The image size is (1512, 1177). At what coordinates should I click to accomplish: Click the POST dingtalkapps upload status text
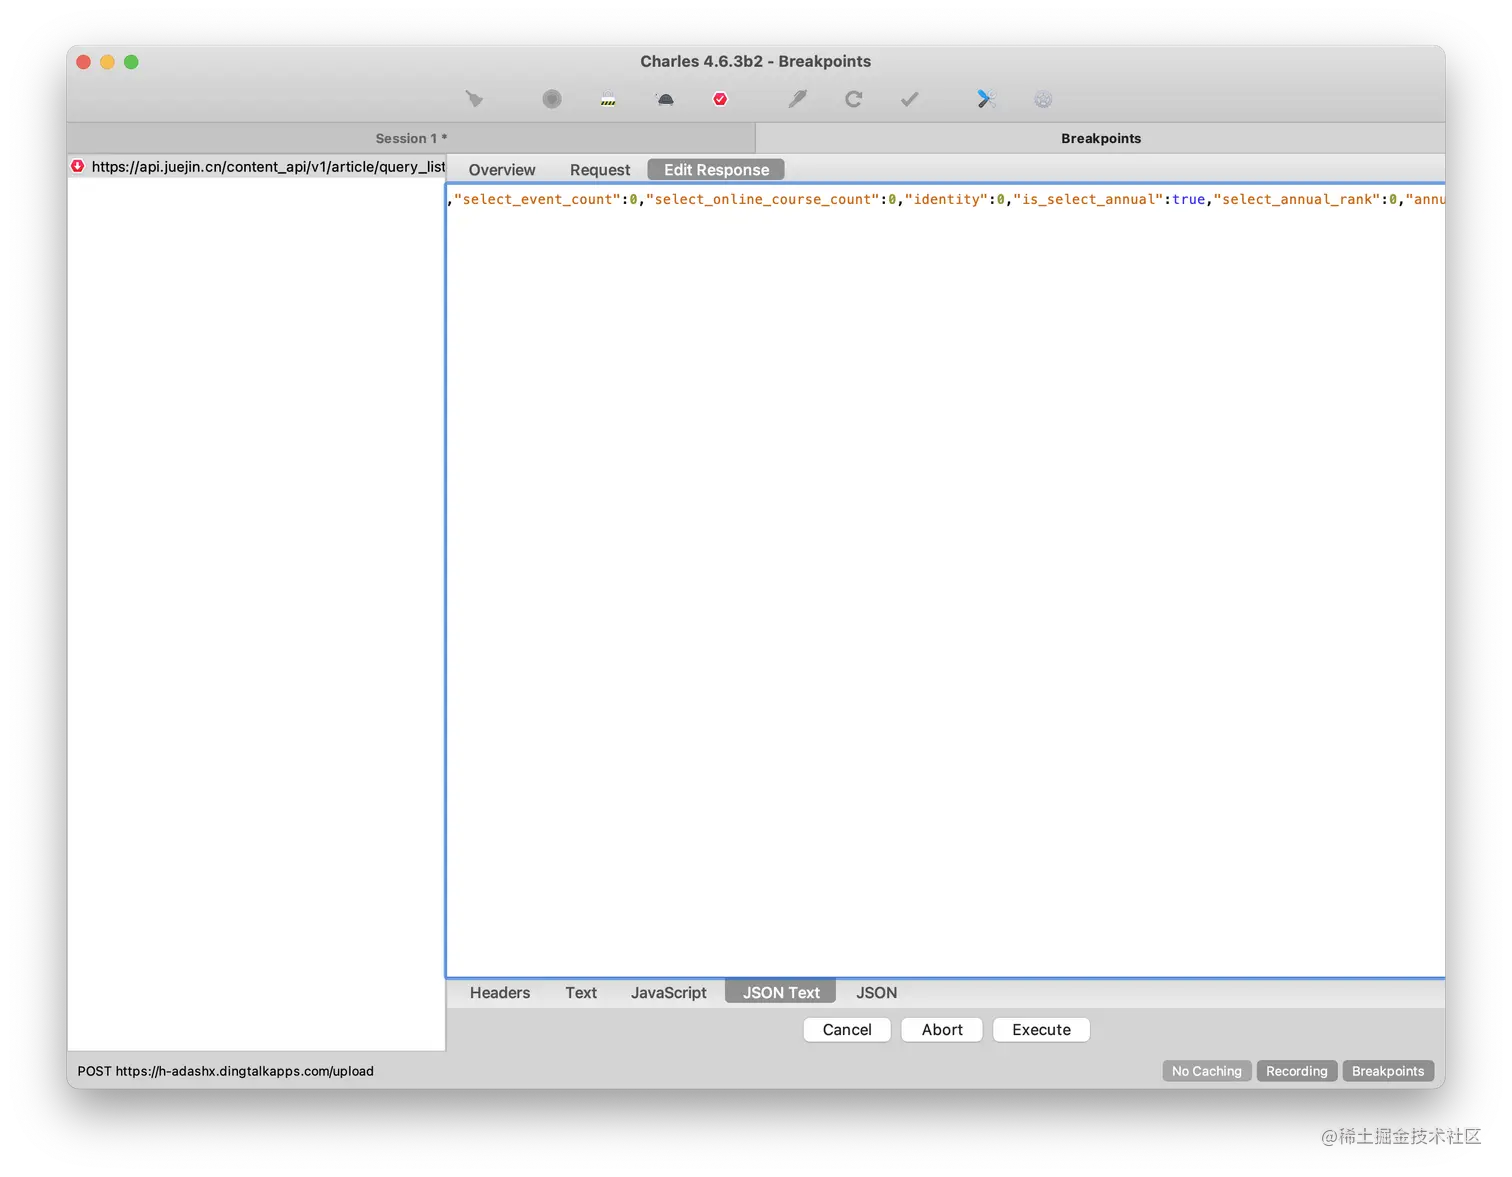(x=226, y=1071)
